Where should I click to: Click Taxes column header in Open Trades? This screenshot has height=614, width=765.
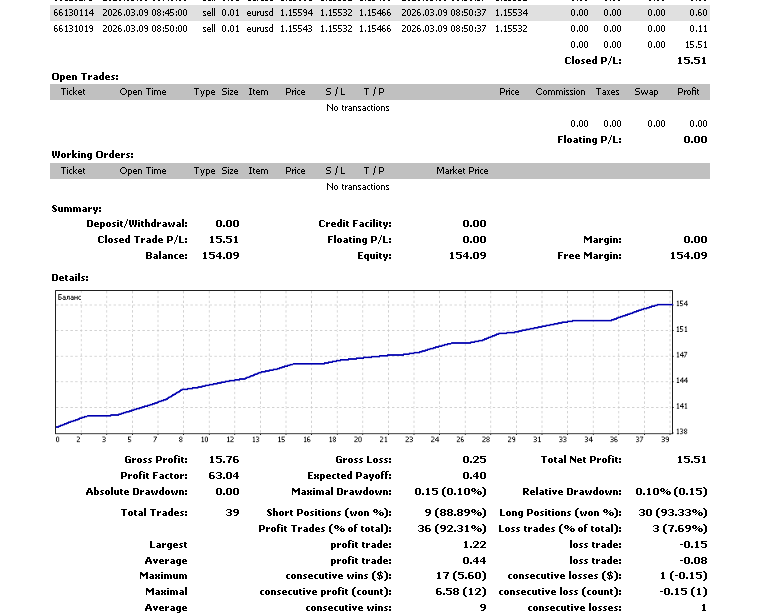click(607, 92)
